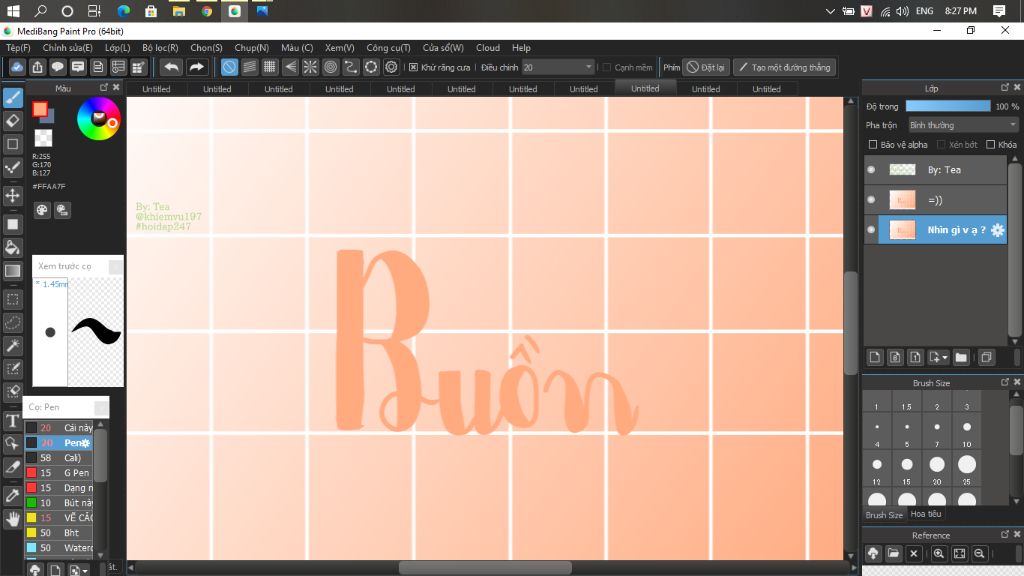Select the Eraser tool
1024x576 pixels.
pos(12,121)
